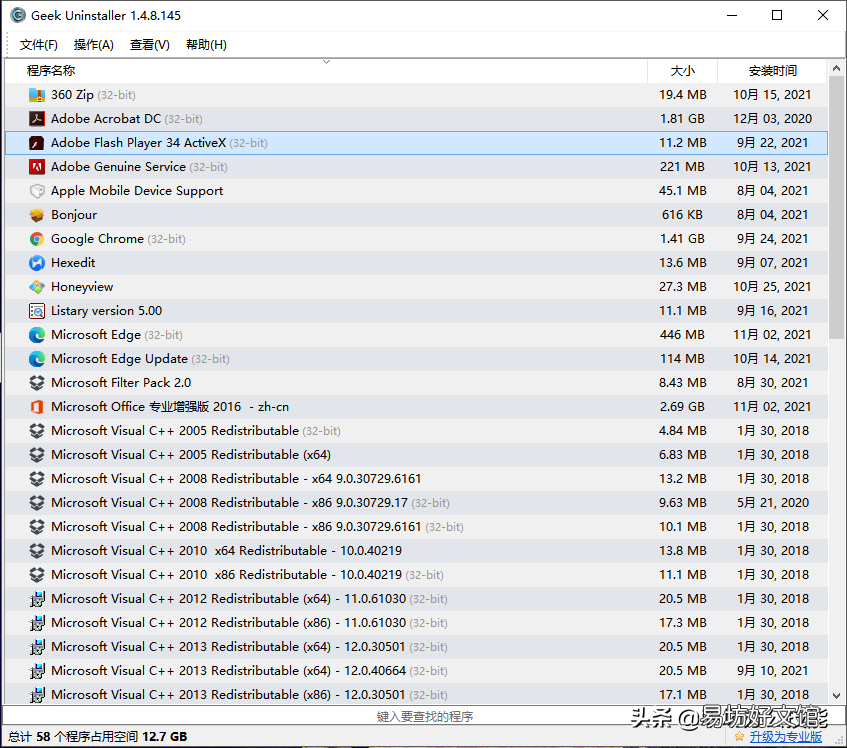This screenshot has width=847, height=748.
Task: Click the sort indicator chevron above the list
Action: [x=326, y=62]
